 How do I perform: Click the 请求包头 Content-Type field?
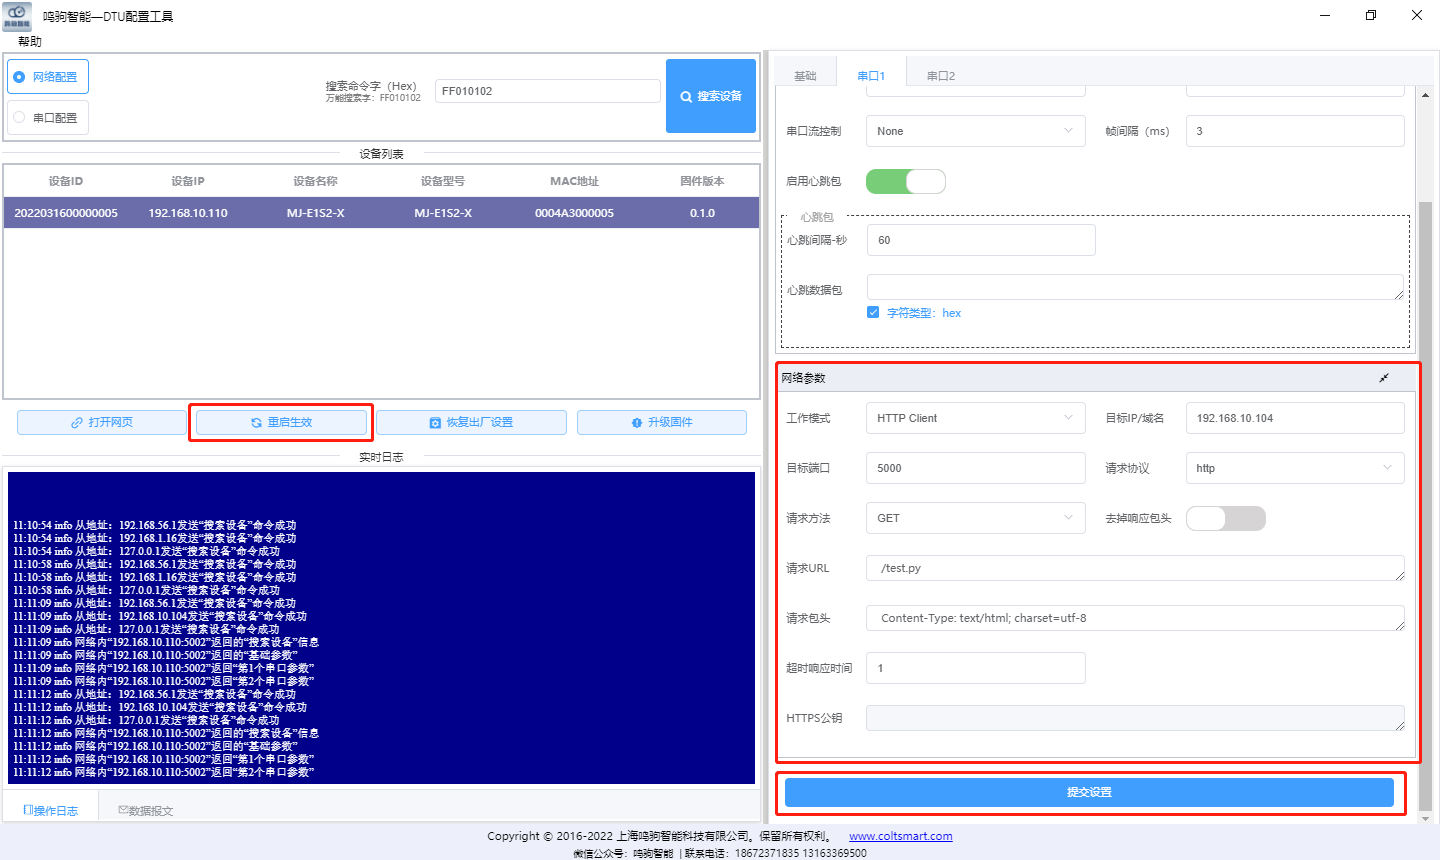[x=1135, y=618]
